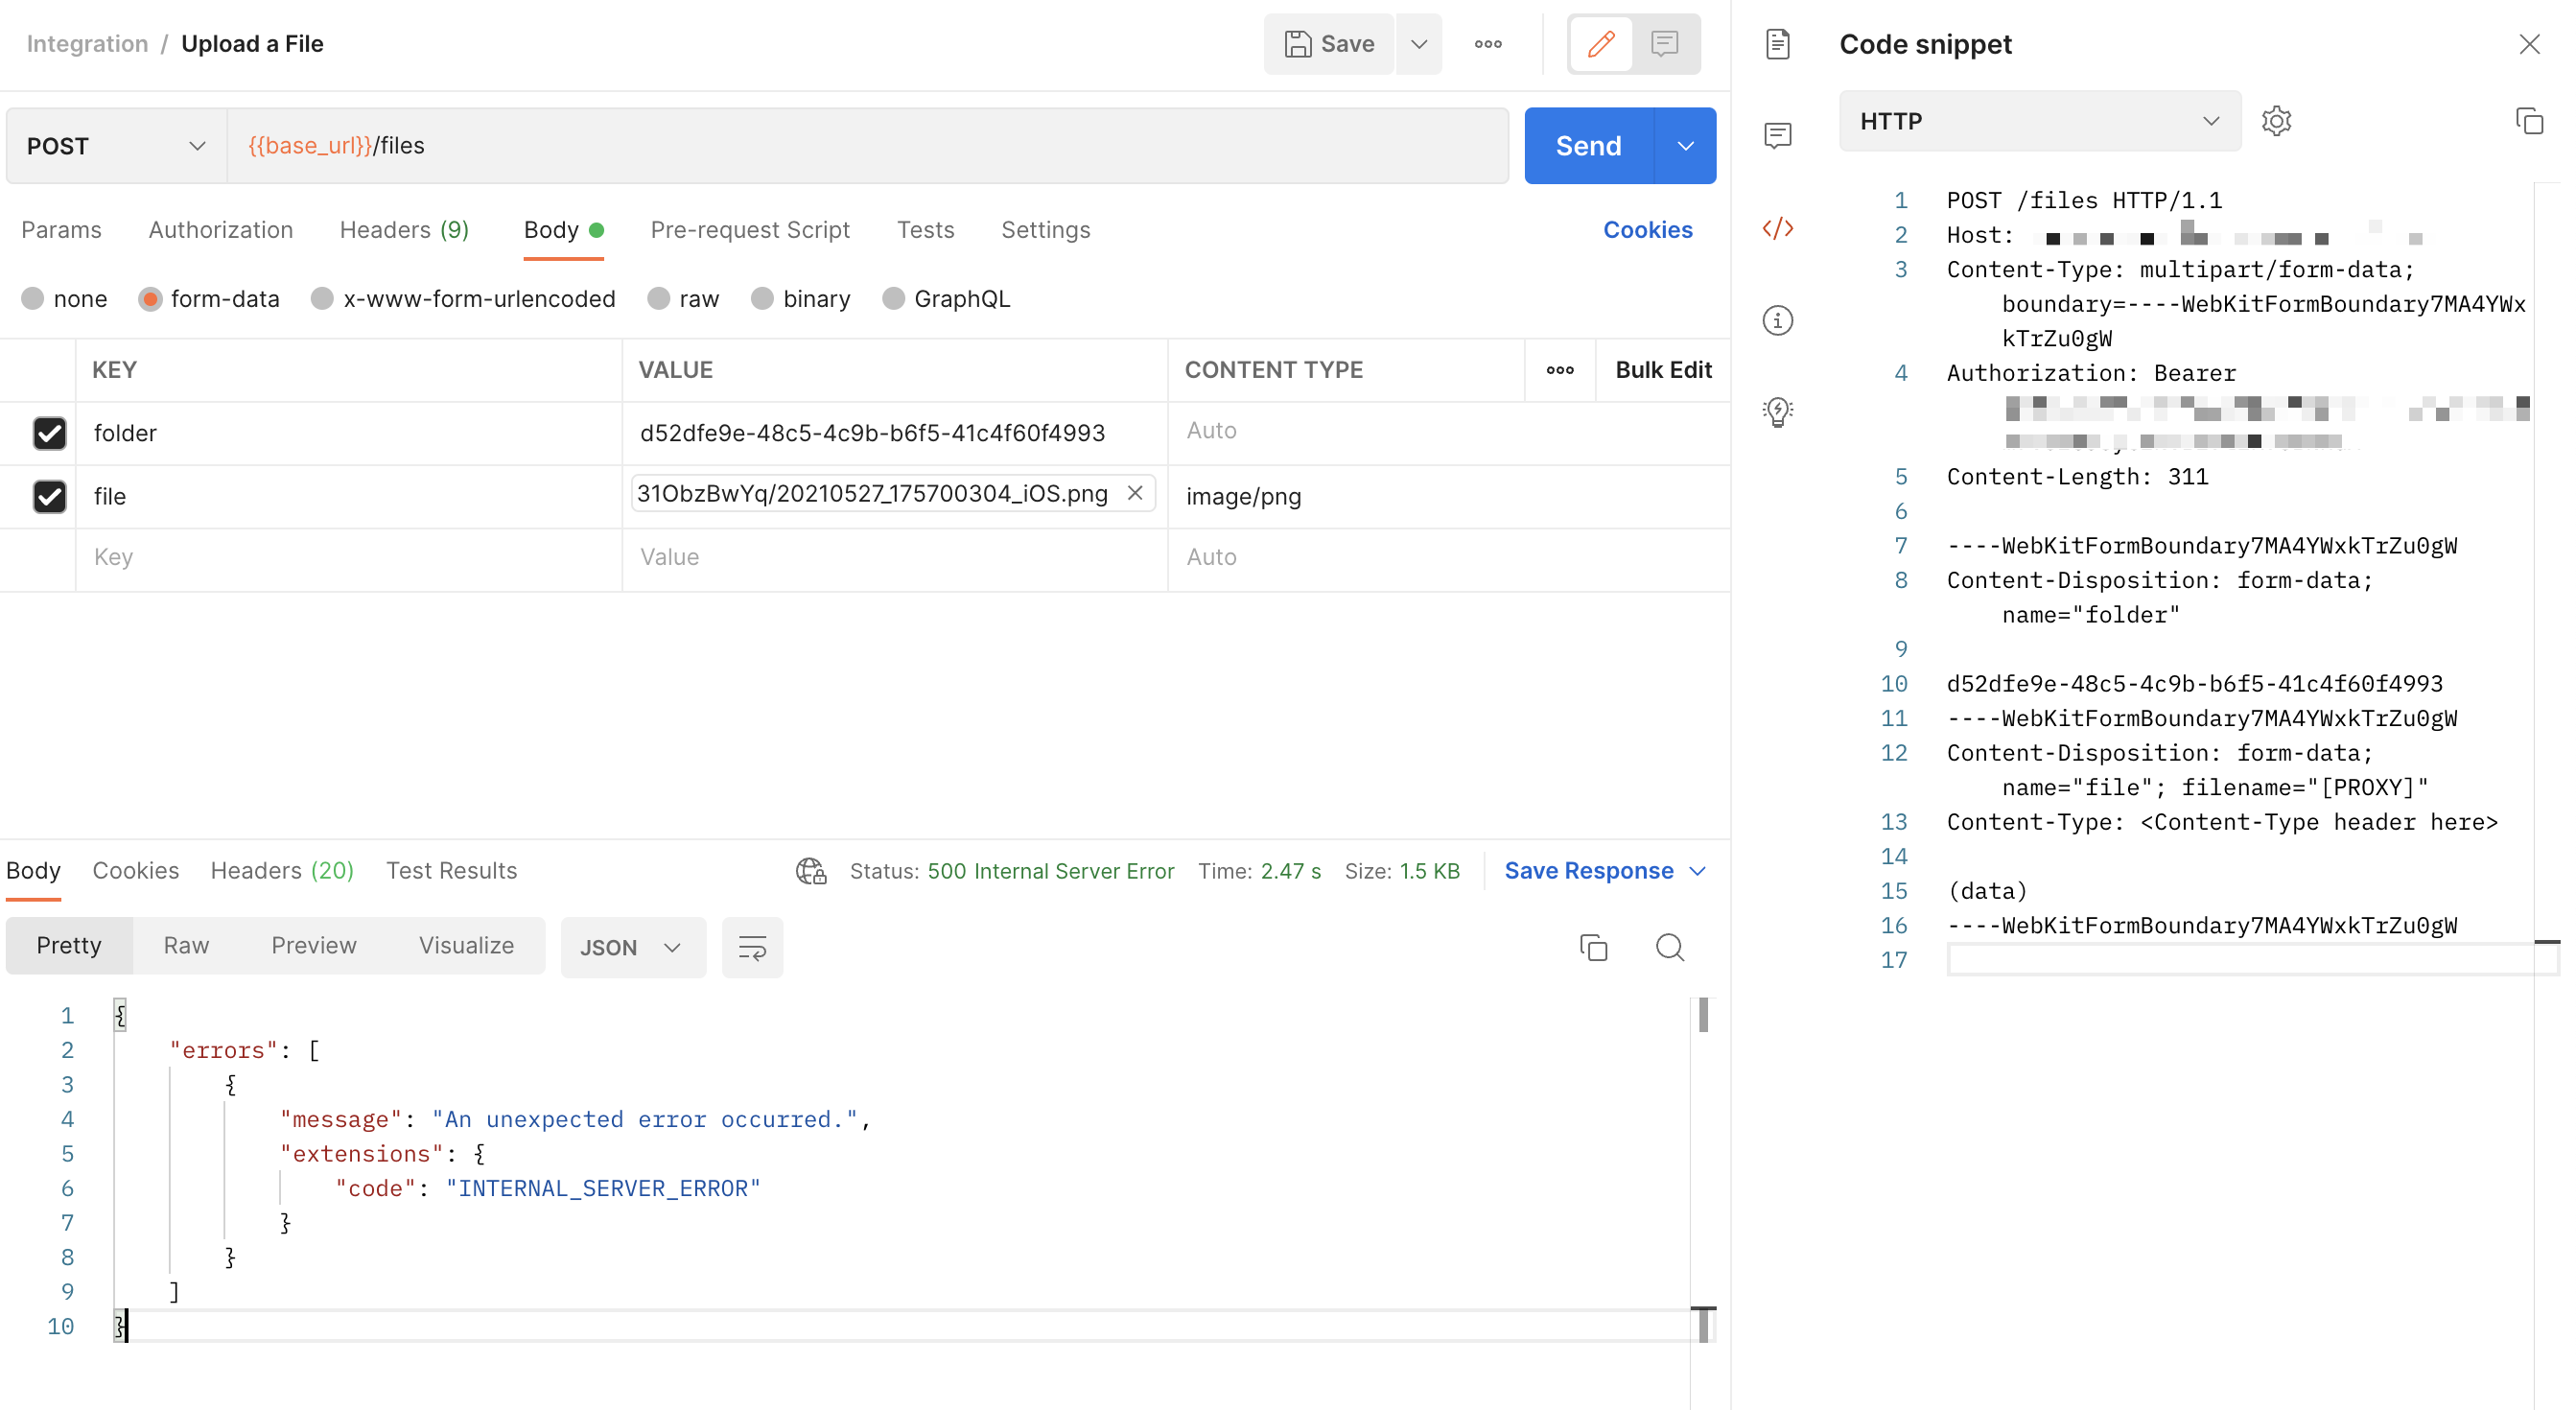Open the comments panel icon in right sidebar

(x=1779, y=136)
